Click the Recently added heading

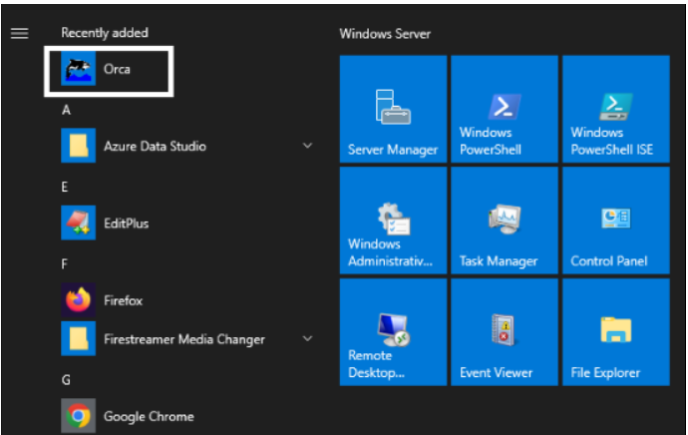click(105, 33)
